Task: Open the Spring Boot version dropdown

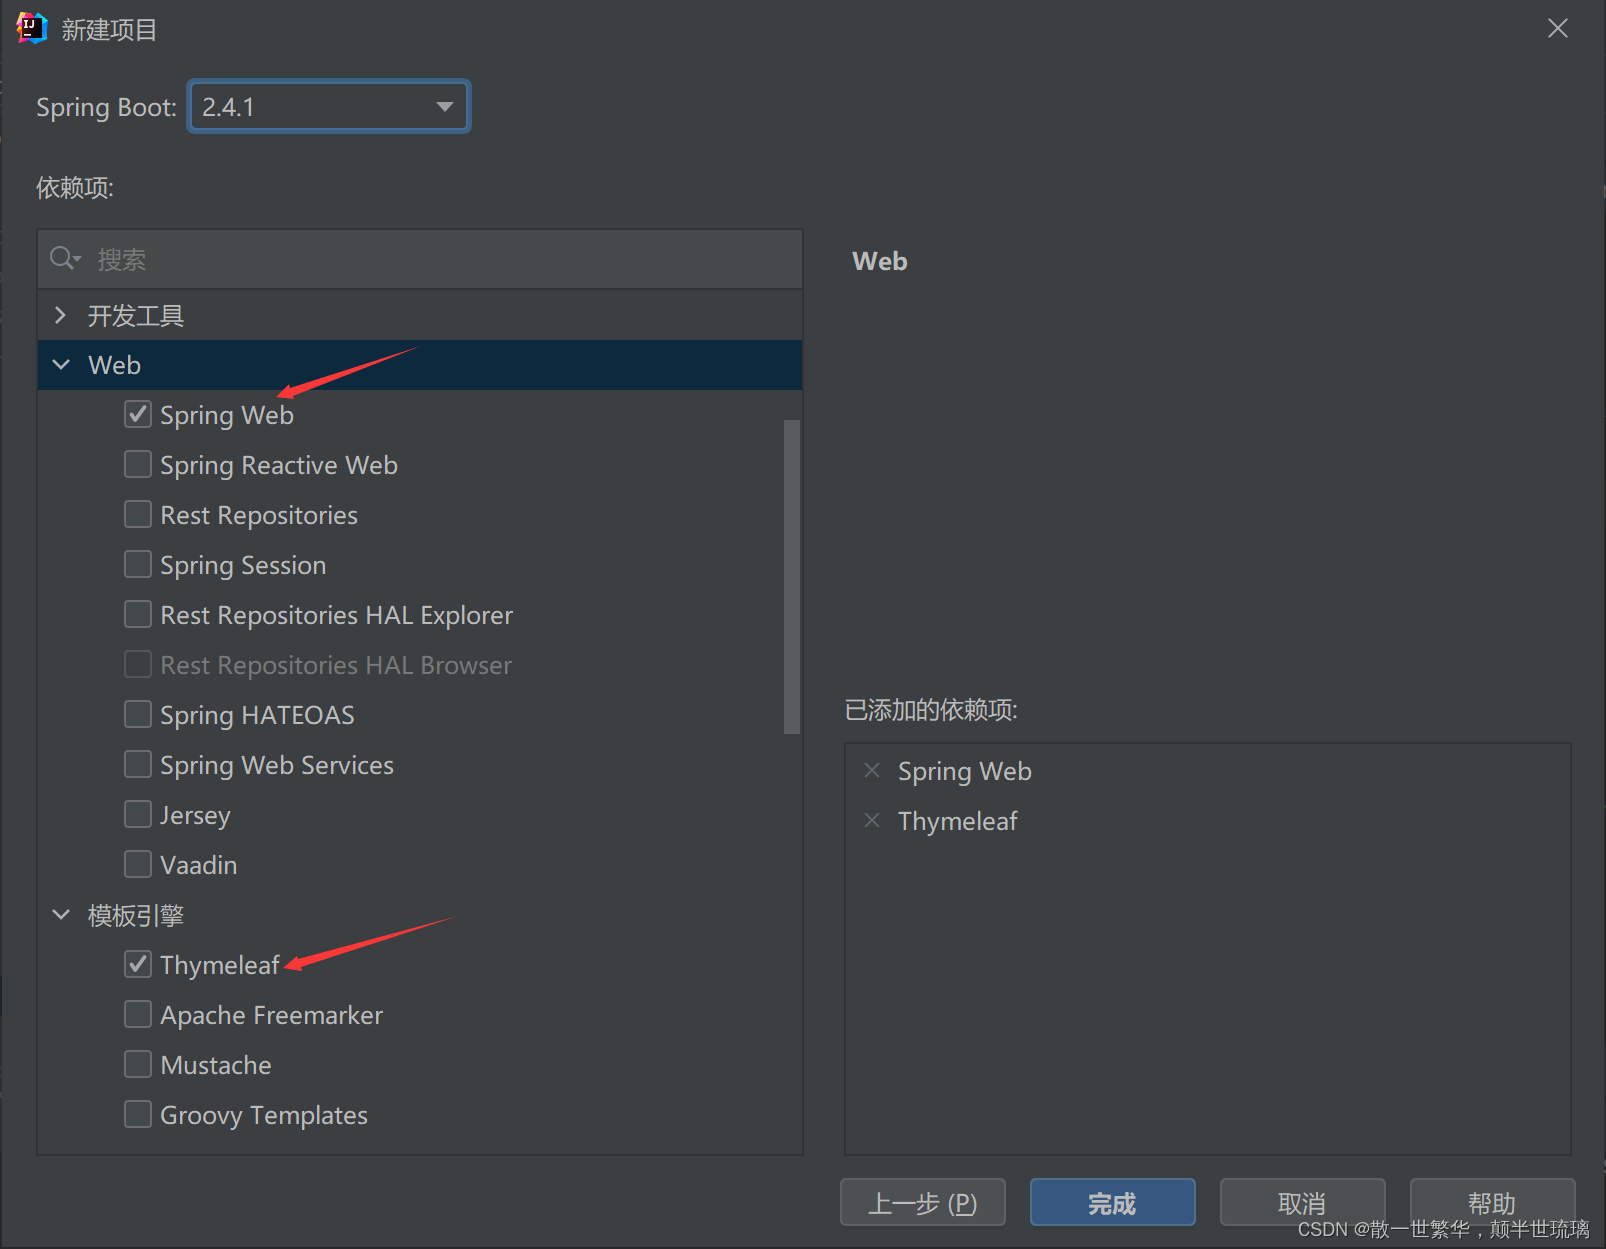Action: pos(329,106)
